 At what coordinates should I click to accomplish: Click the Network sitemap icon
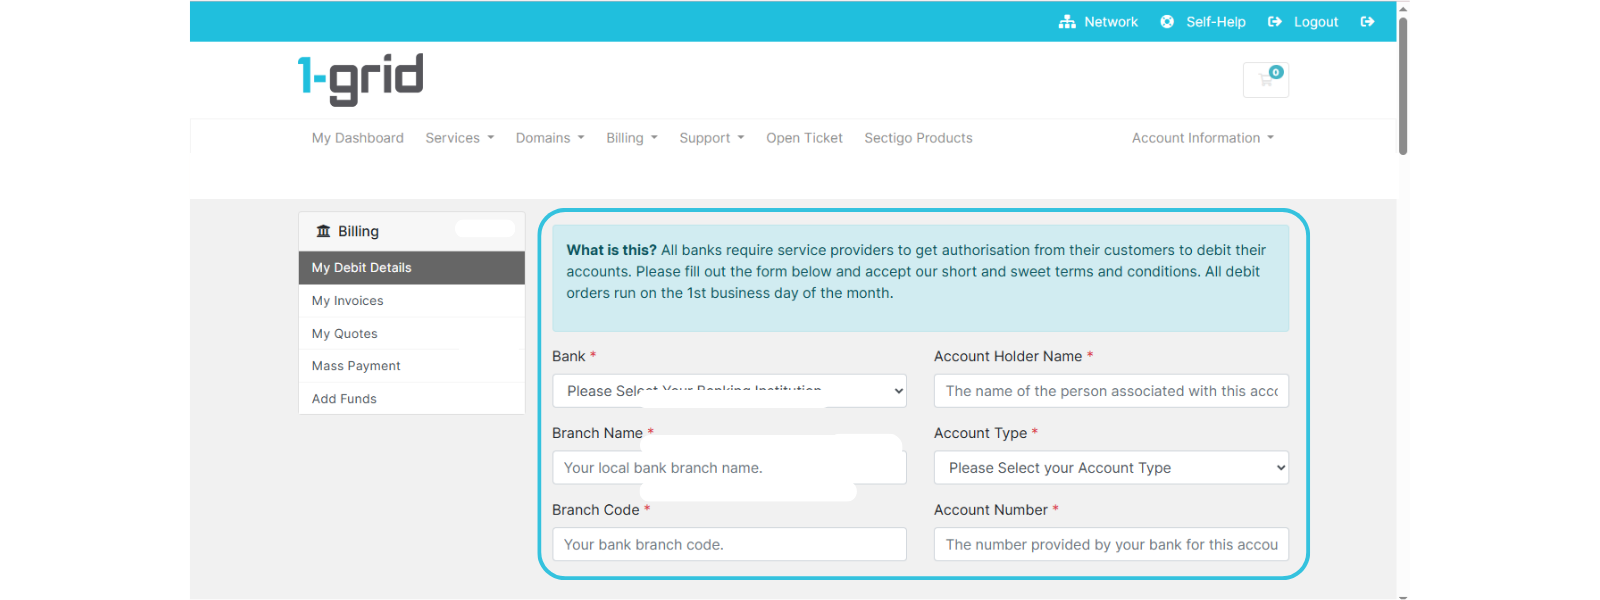pos(1067,22)
